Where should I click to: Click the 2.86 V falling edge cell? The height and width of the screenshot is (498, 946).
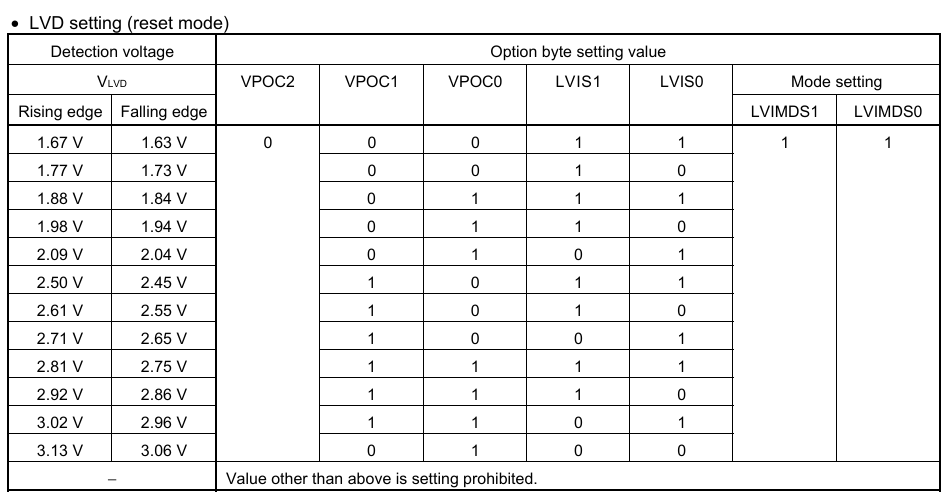point(163,394)
